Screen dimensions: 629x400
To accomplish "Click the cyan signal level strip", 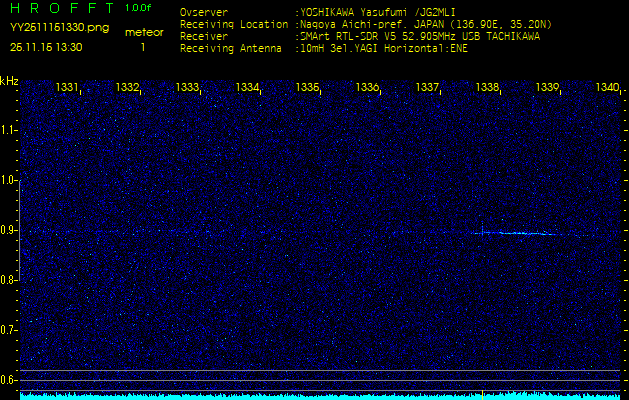I will [320, 395].
